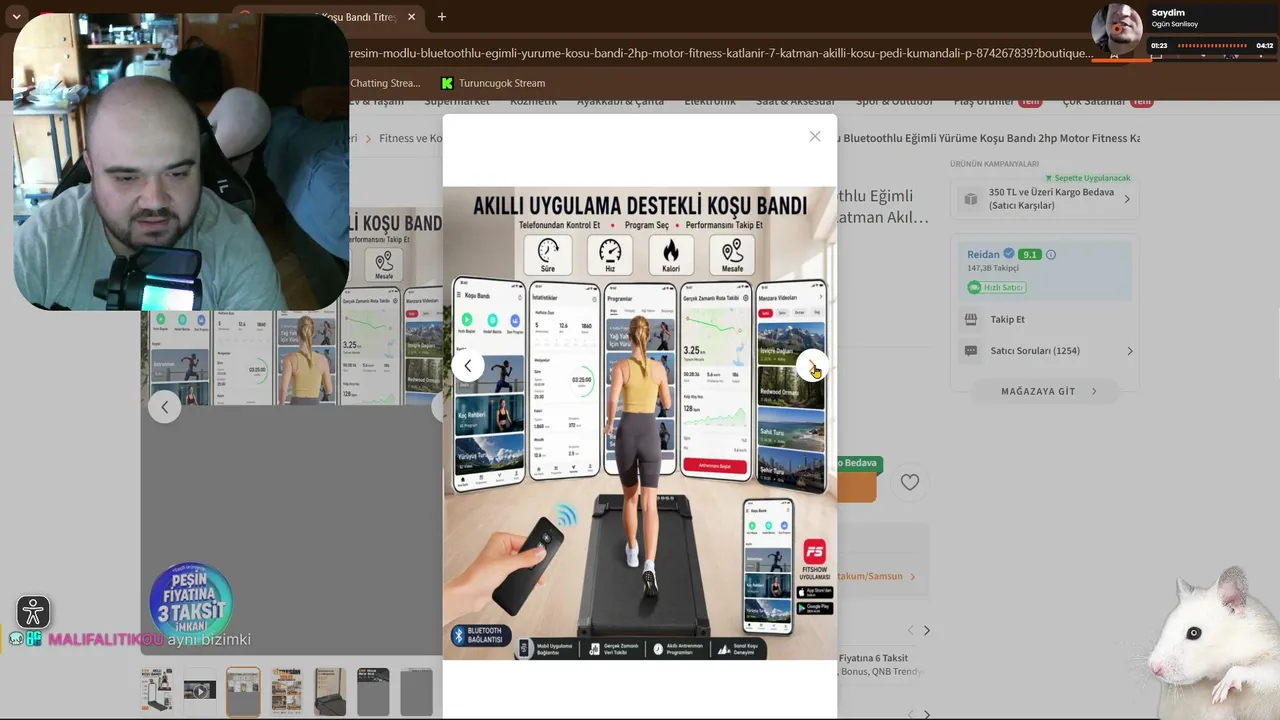Click the Reidan verified seller badge
This screenshot has height=720, width=1280.
(1009, 254)
